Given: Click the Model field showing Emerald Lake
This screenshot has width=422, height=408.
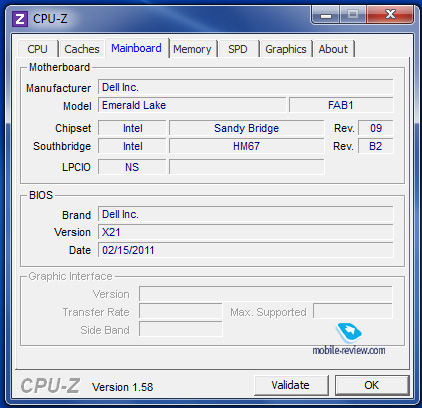Looking at the screenshot, I should [192, 105].
